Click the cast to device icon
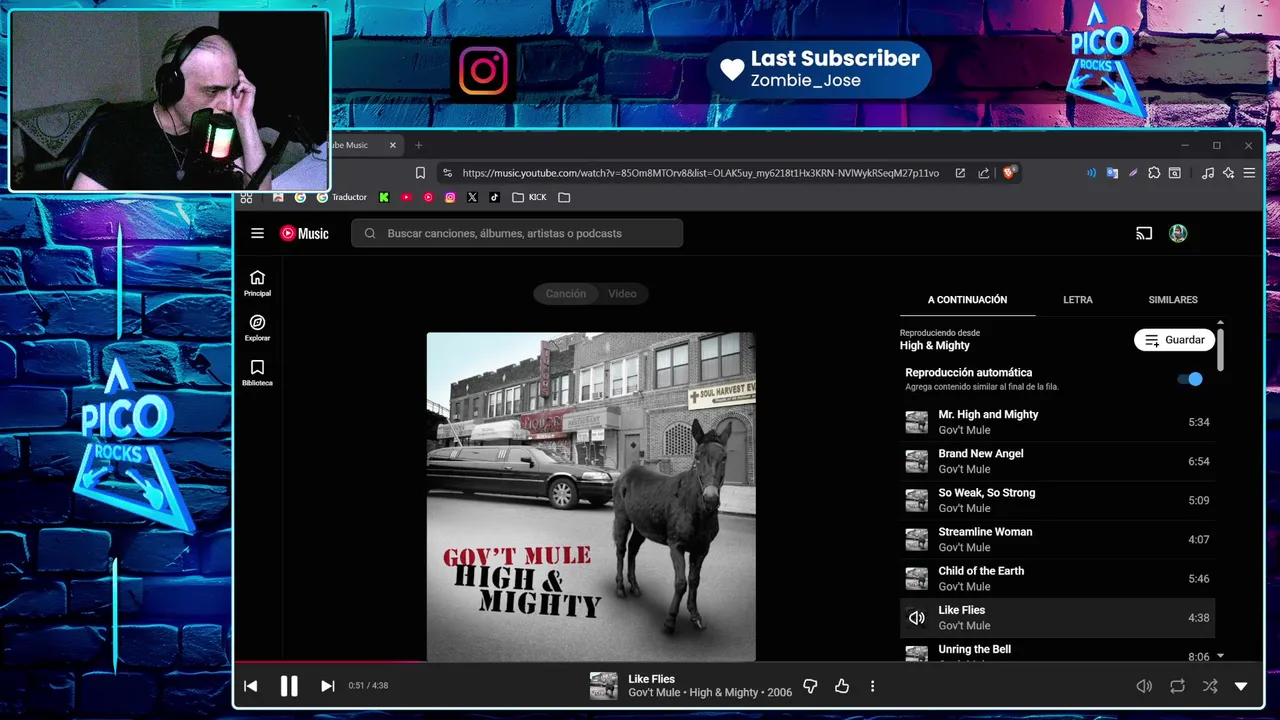 coord(1144,233)
